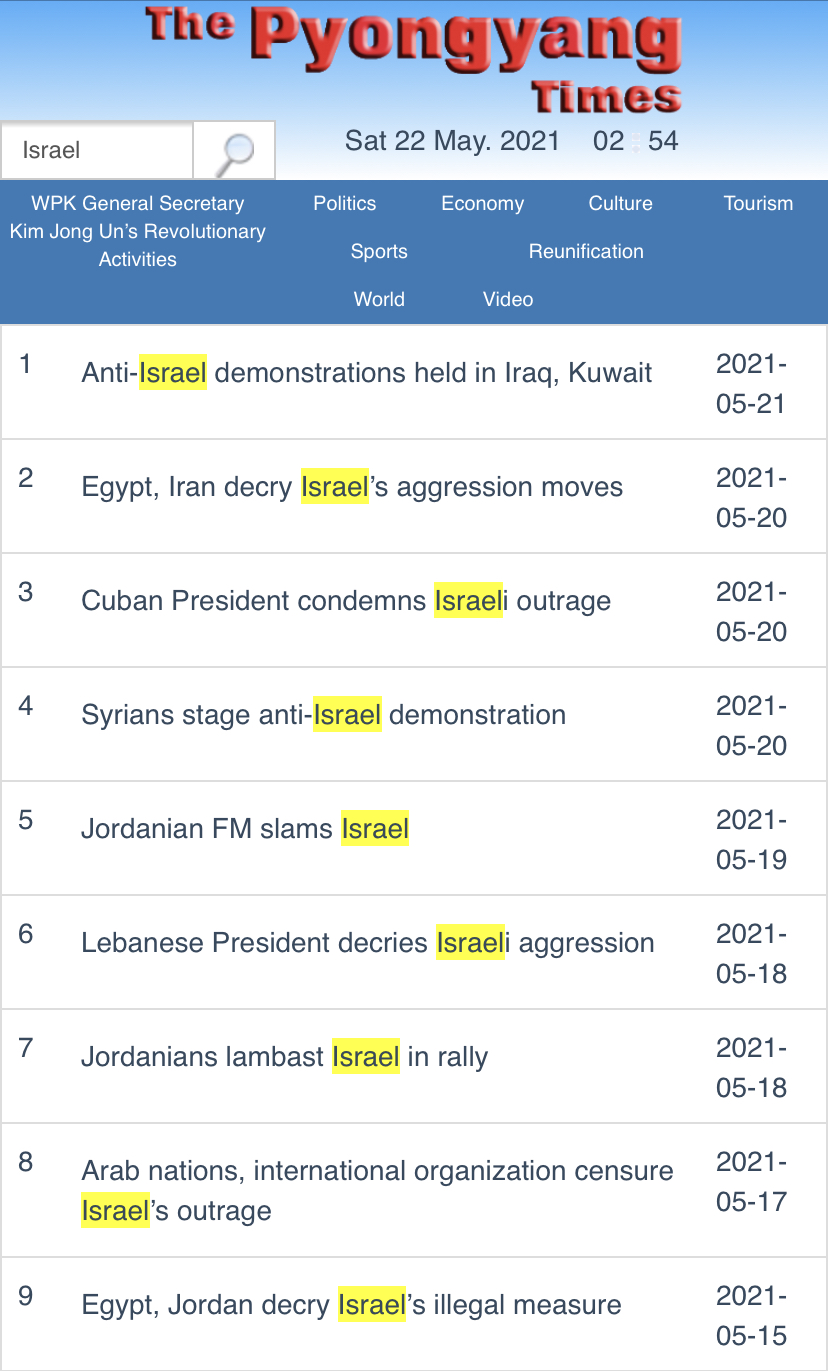Open the Jordanian FM slams article

coord(245,829)
